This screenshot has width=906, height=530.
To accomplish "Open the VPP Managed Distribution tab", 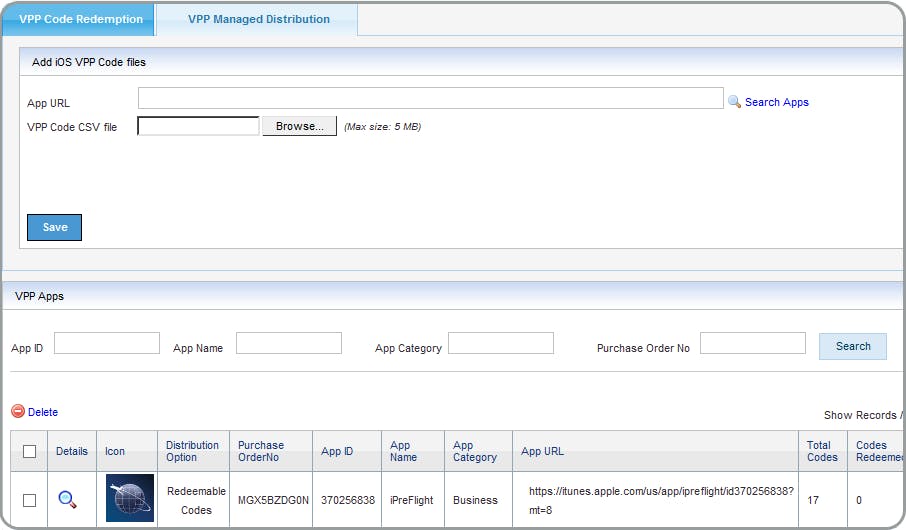I will coord(258,19).
